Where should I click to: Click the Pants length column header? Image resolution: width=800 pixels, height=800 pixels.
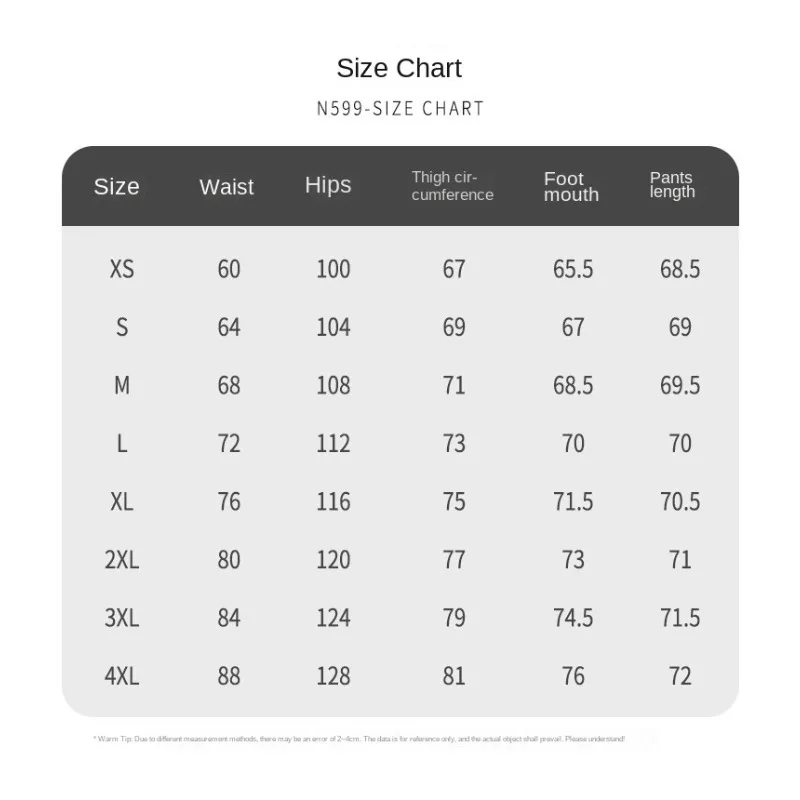(x=672, y=185)
